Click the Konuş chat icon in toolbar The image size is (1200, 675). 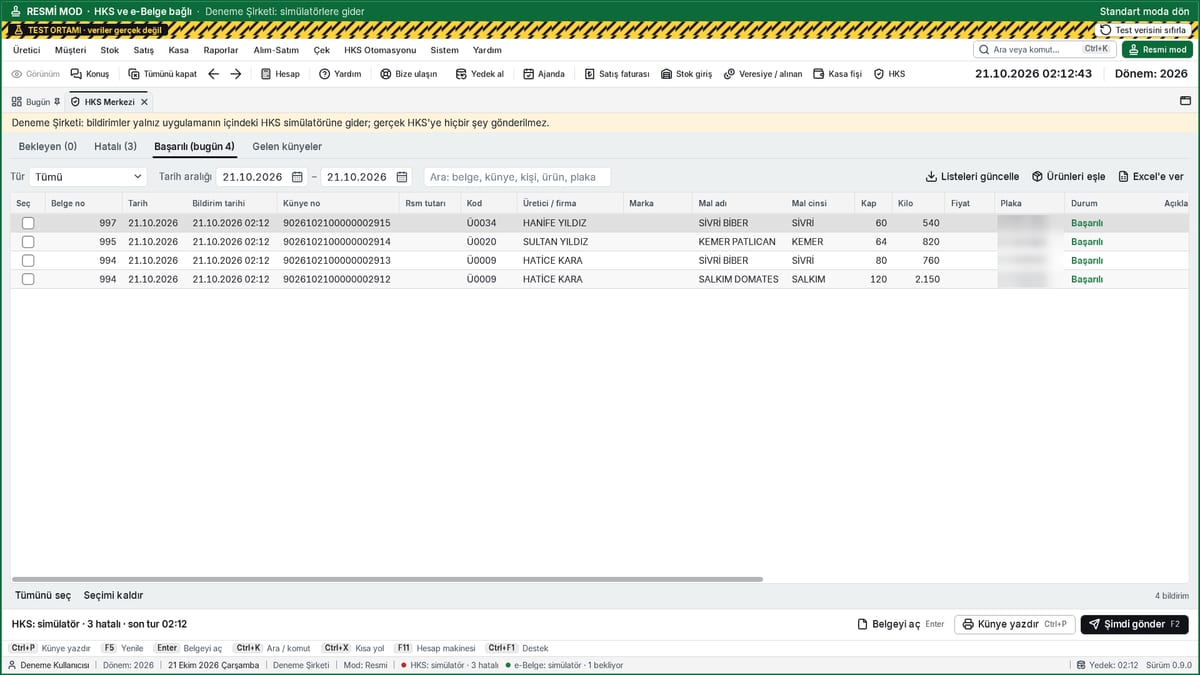coord(76,74)
